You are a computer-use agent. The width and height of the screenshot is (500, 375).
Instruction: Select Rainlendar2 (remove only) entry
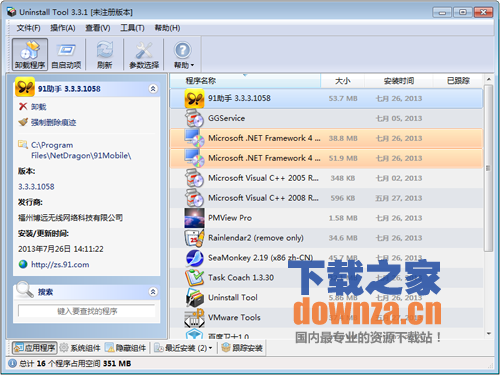(x=256, y=238)
